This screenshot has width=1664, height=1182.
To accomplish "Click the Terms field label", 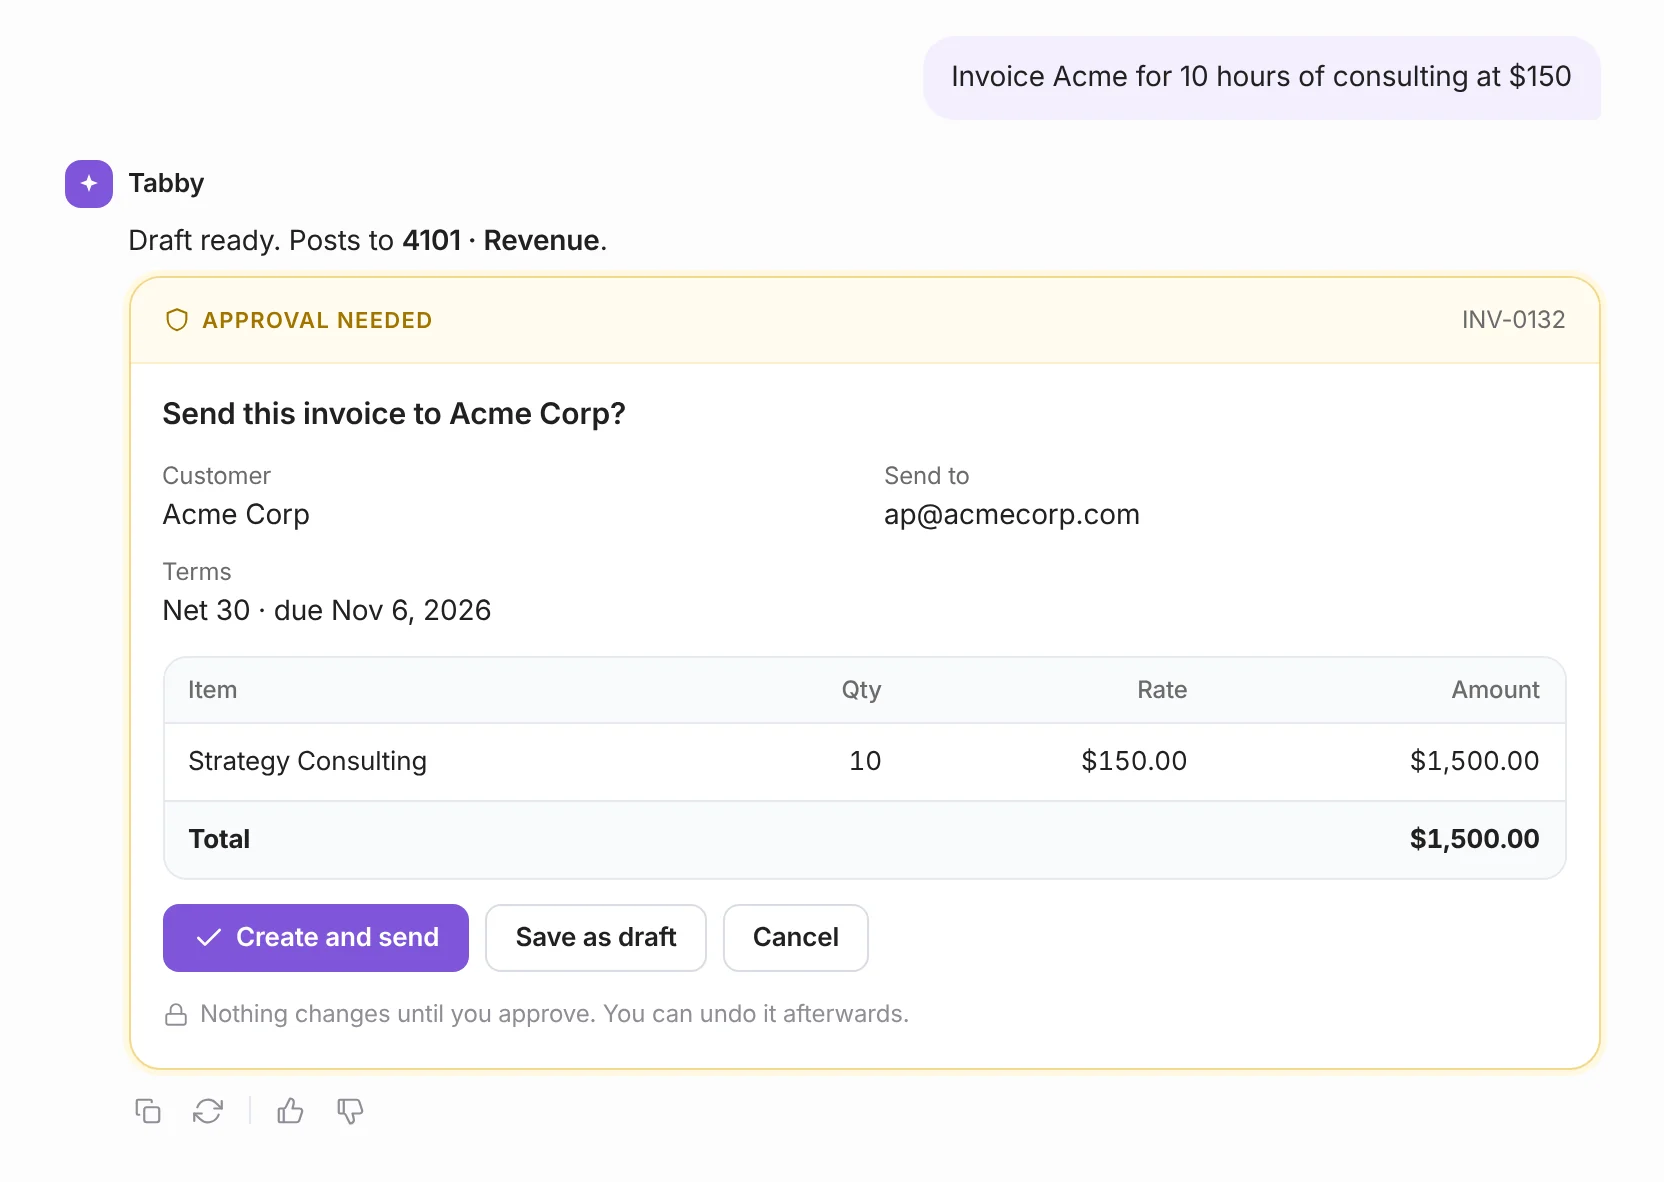I will pos(197,572).
